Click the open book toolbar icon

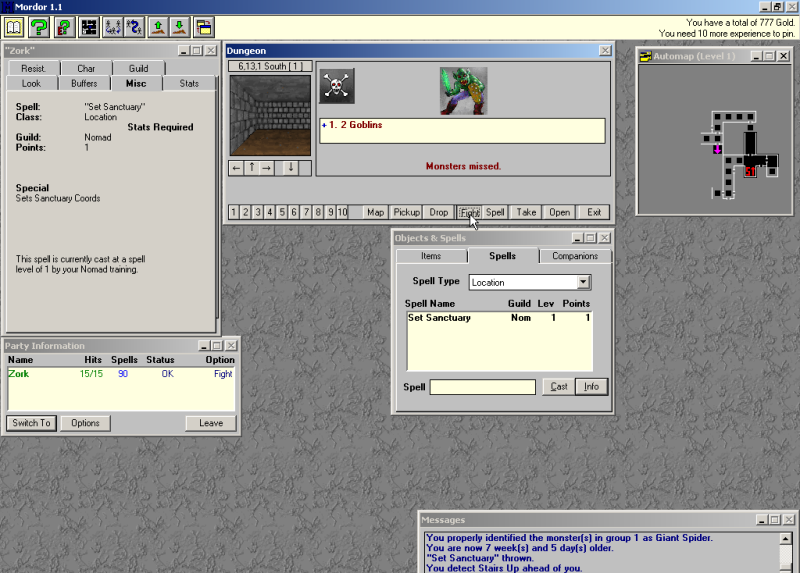click(x=14, y=27)
